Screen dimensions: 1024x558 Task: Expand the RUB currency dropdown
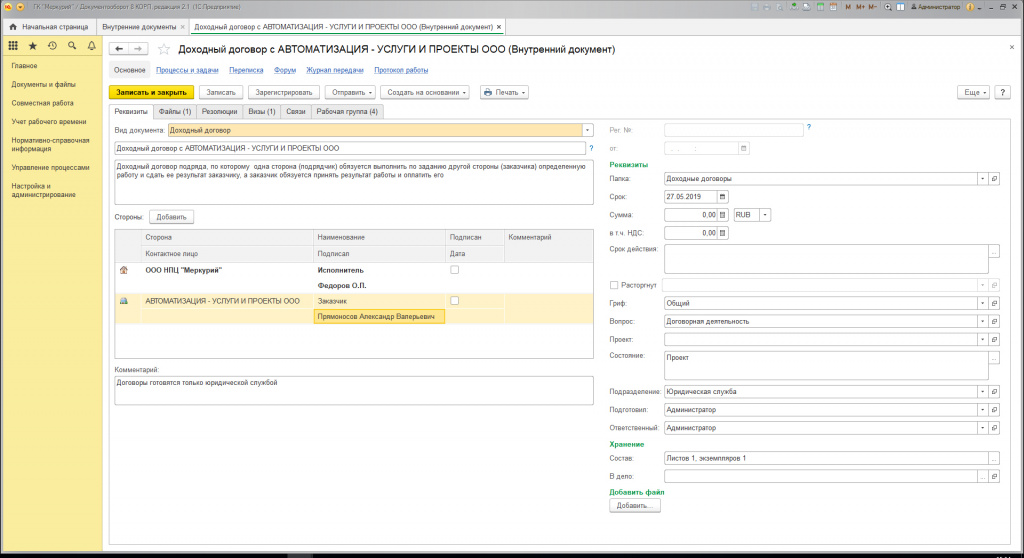(766, 214)
